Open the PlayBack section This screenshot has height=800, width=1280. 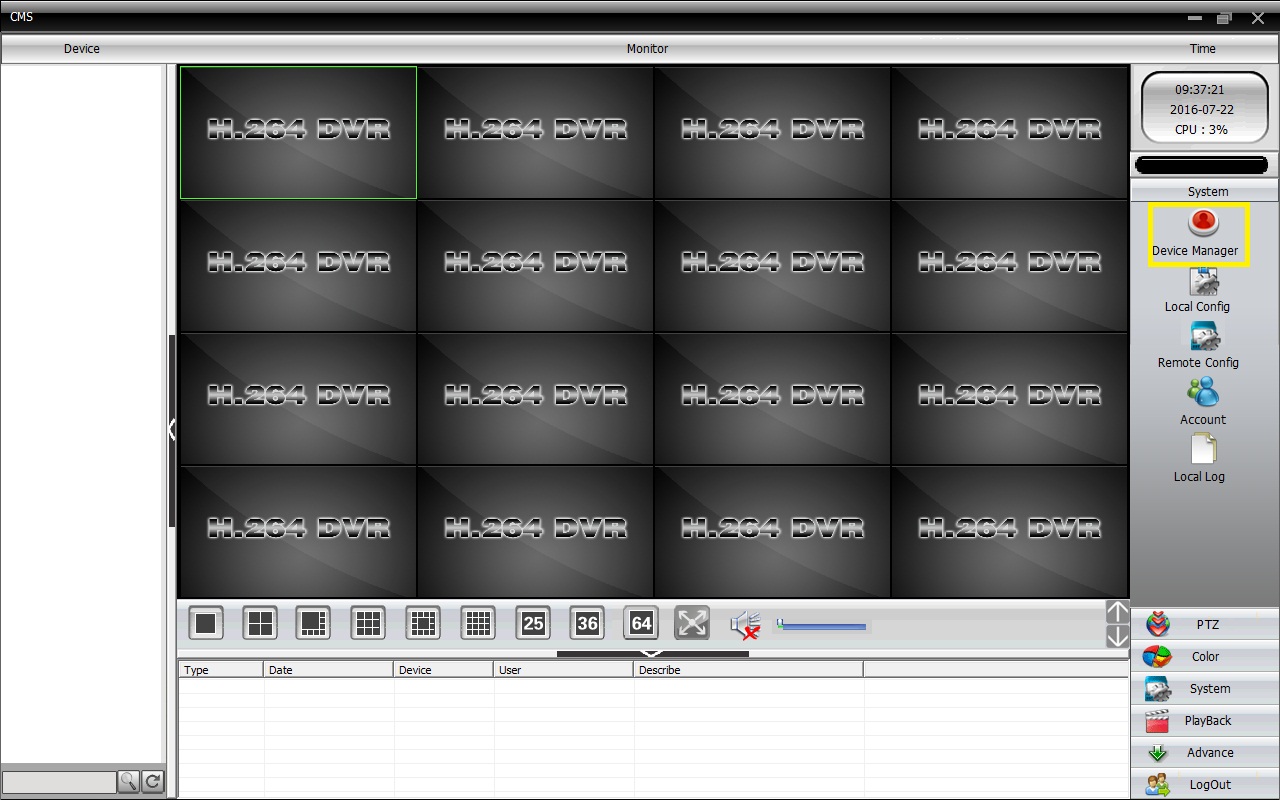click(1206, 721)
